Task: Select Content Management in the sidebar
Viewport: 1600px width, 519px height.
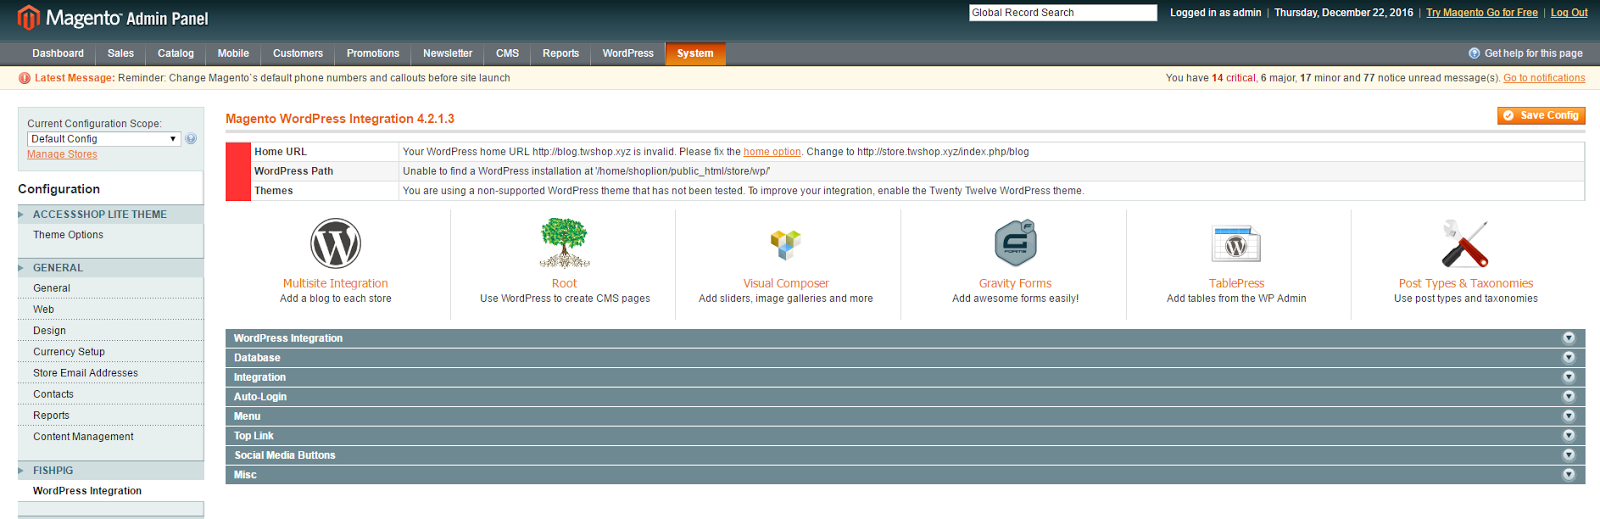Action: (x=83, y=437)
